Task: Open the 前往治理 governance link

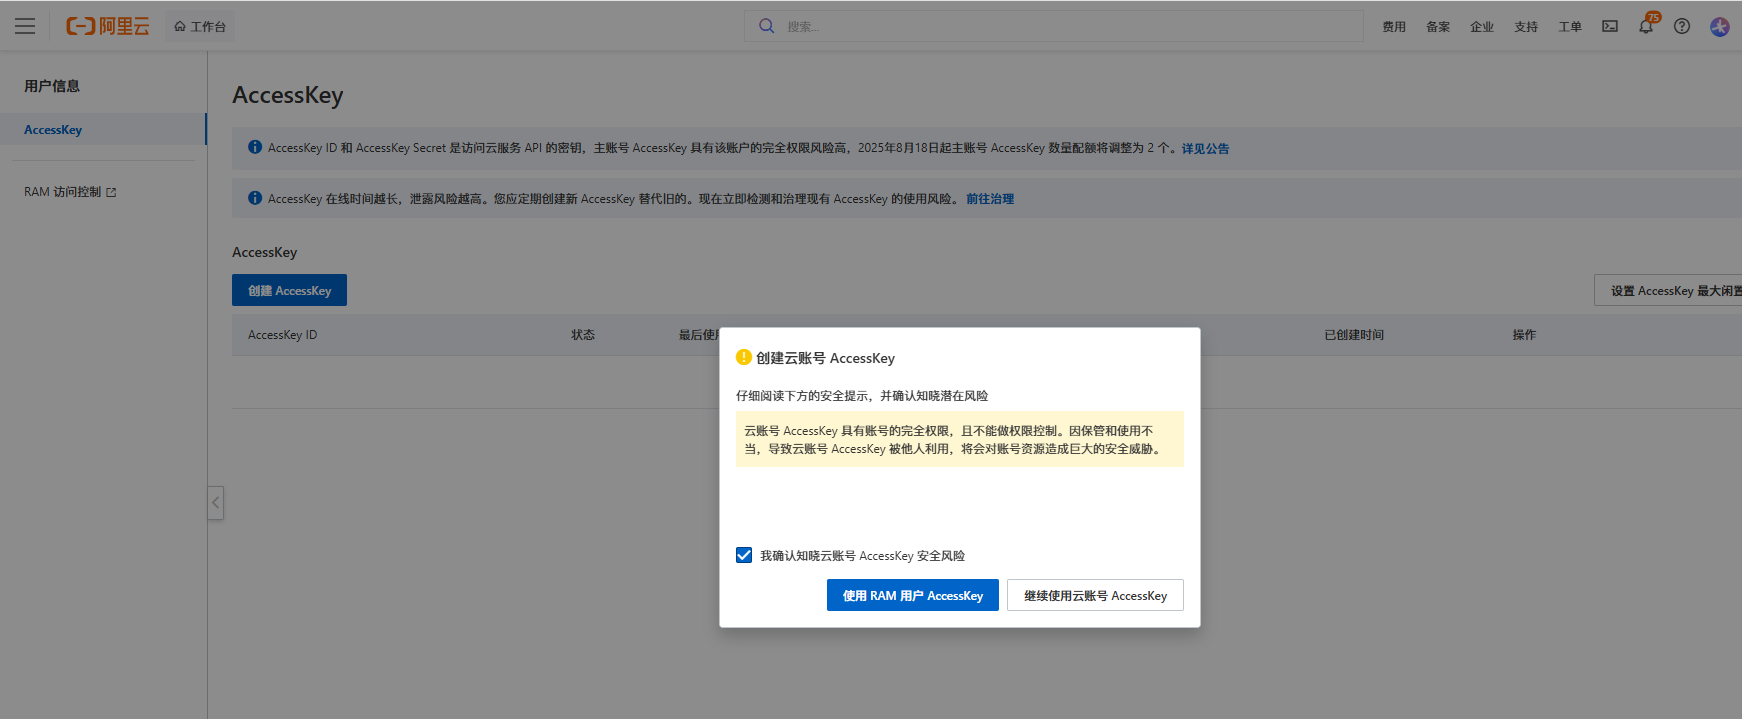Action: coord(990,199)
